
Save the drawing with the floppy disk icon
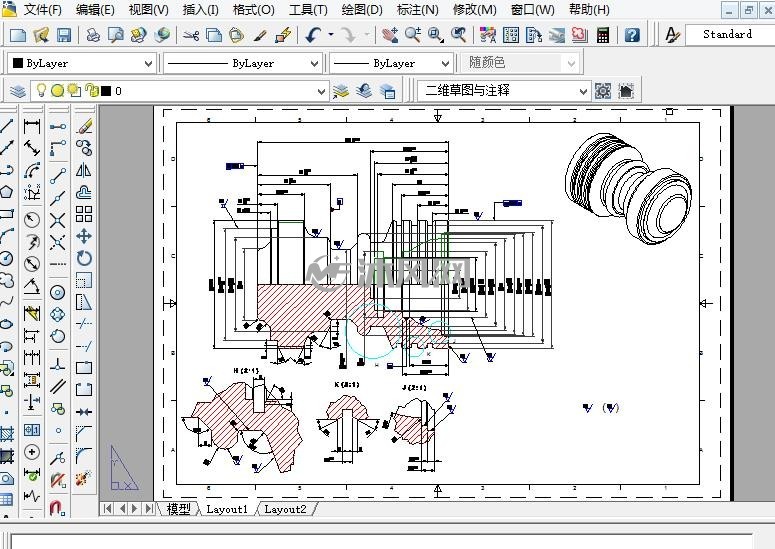pyautogui.click(x=64, y=35)
